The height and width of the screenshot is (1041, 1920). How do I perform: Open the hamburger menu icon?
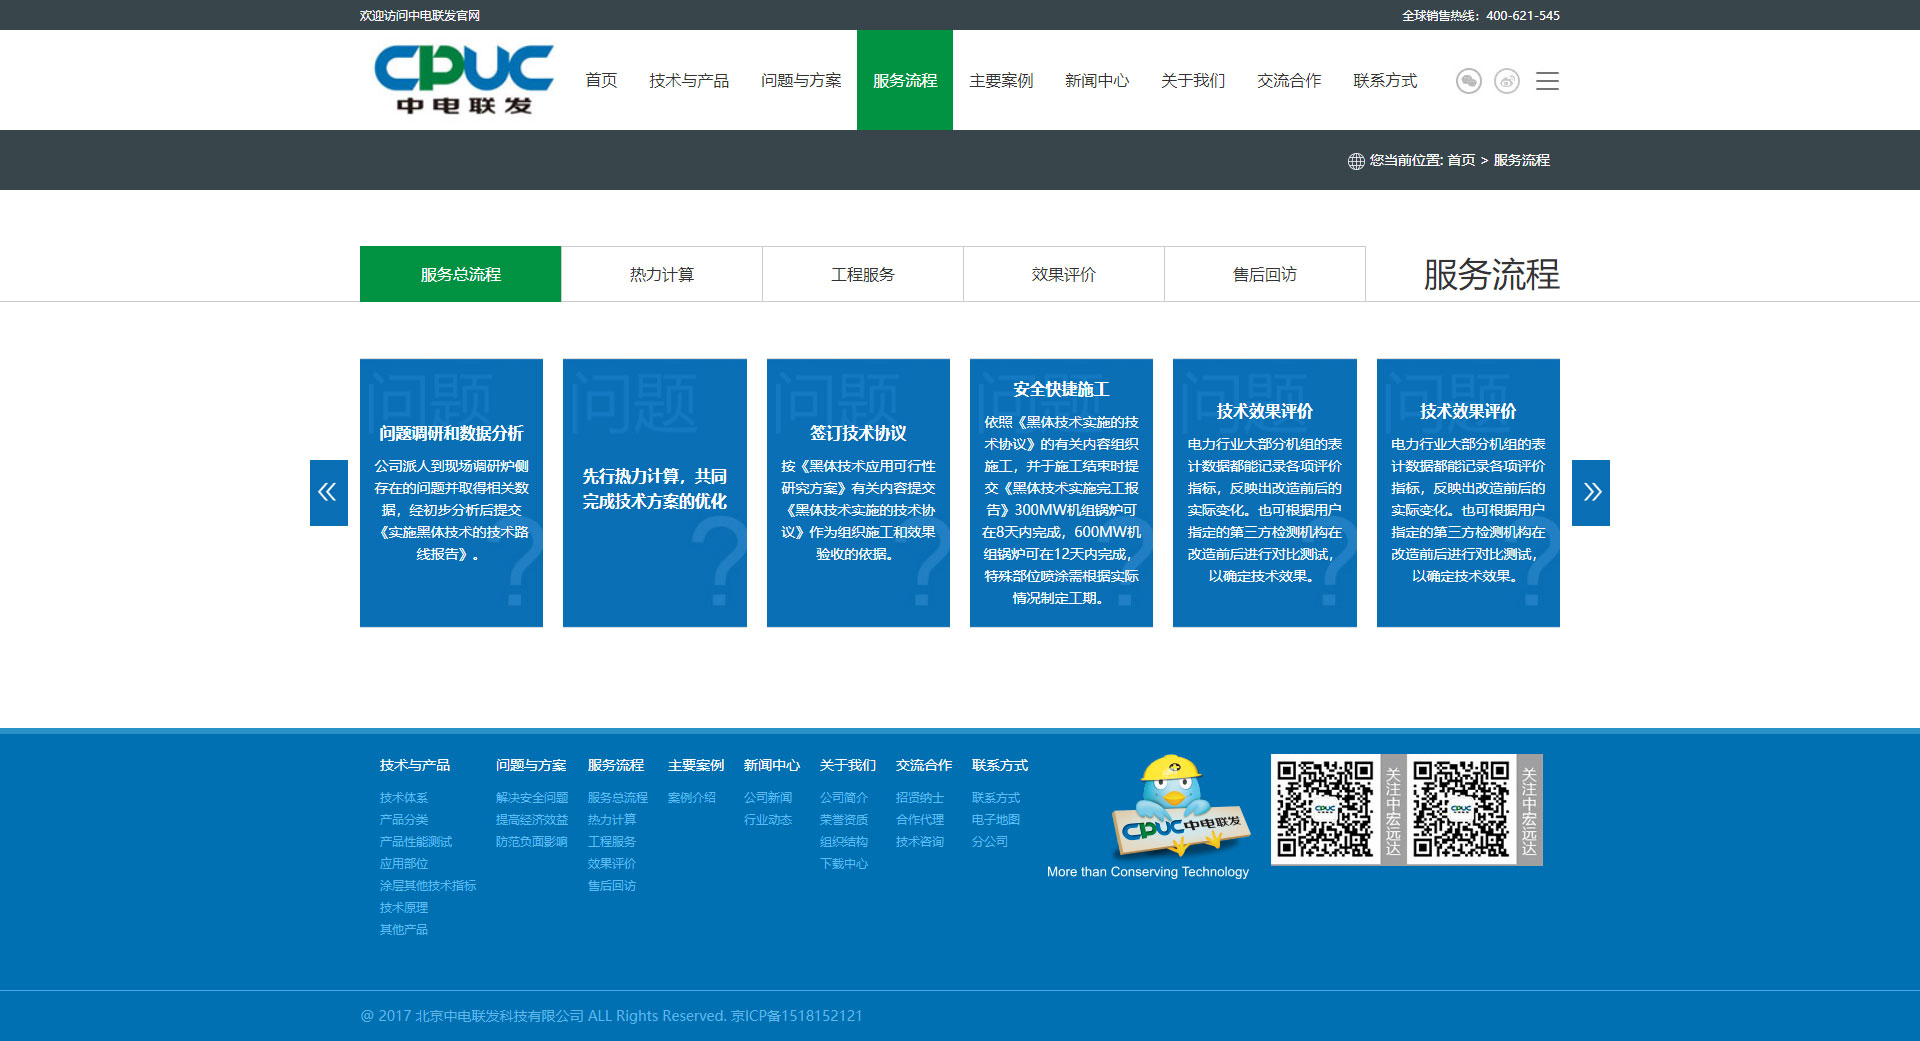click(x=1547, y=81)
